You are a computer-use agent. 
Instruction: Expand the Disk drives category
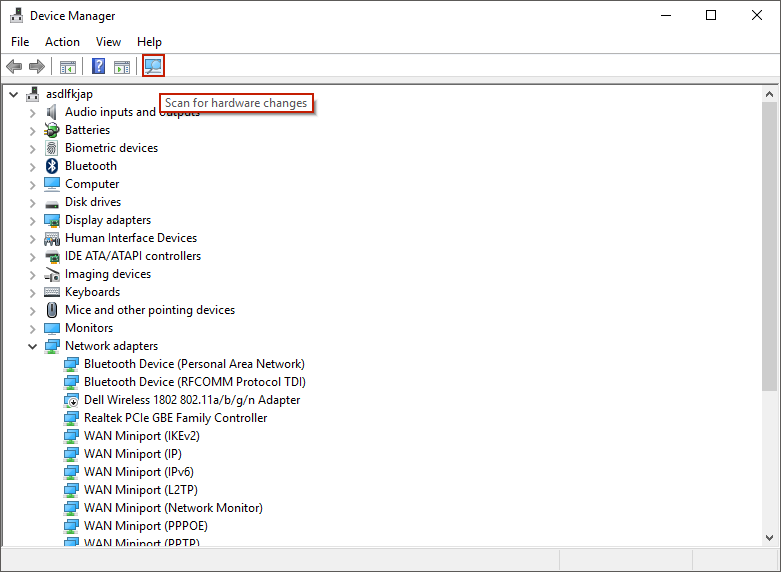[33, 203]
